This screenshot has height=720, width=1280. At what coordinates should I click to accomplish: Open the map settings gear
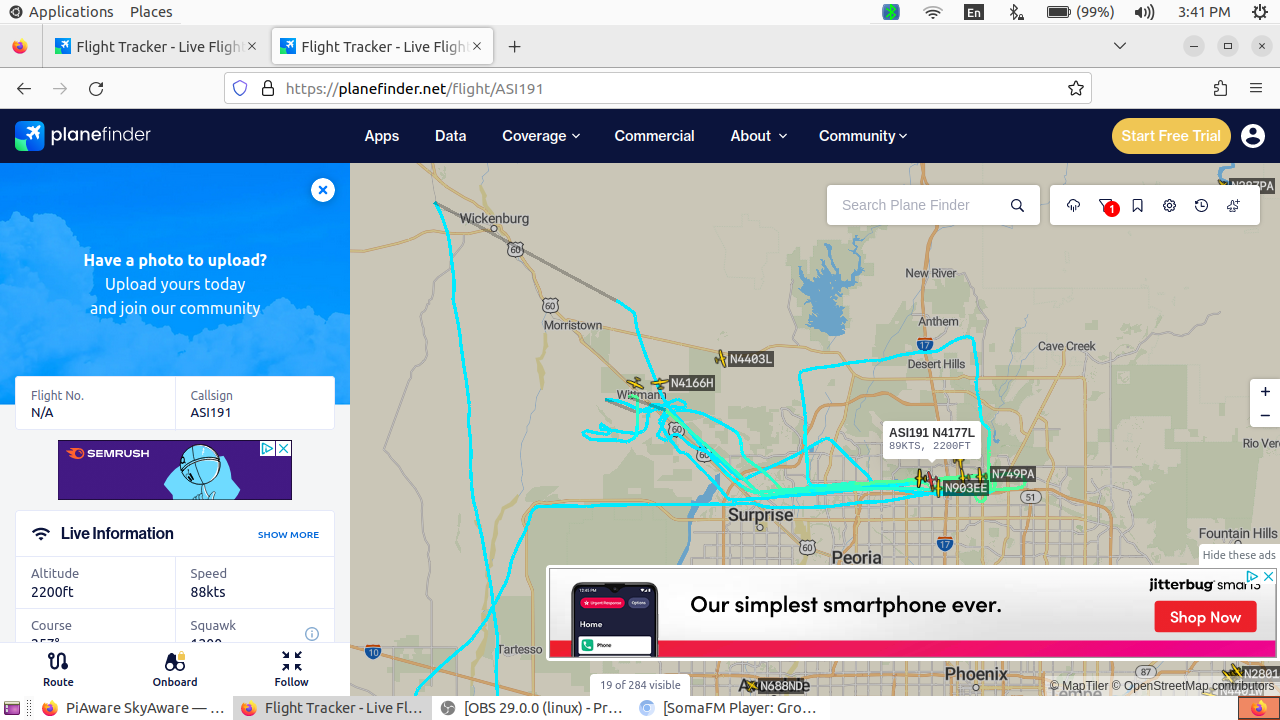tap(1170, 205)
